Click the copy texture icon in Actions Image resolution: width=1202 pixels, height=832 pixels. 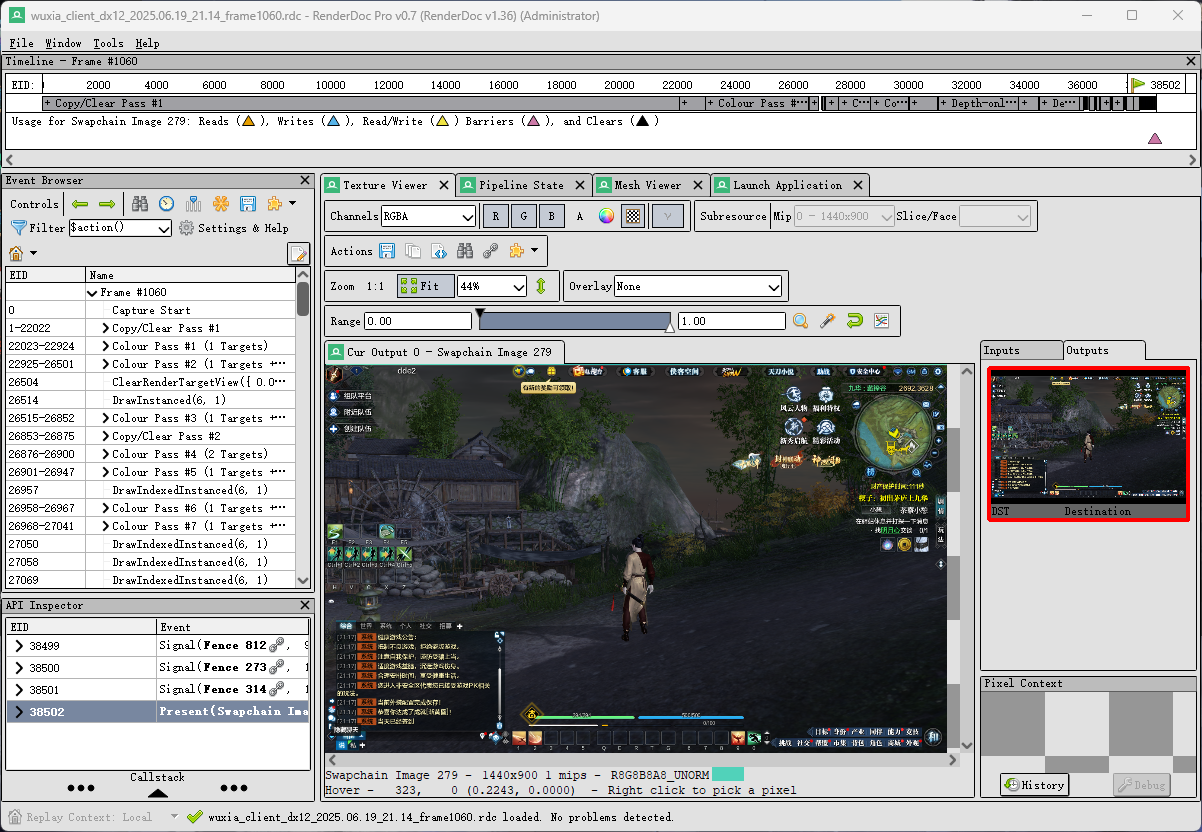pos(413,251)
